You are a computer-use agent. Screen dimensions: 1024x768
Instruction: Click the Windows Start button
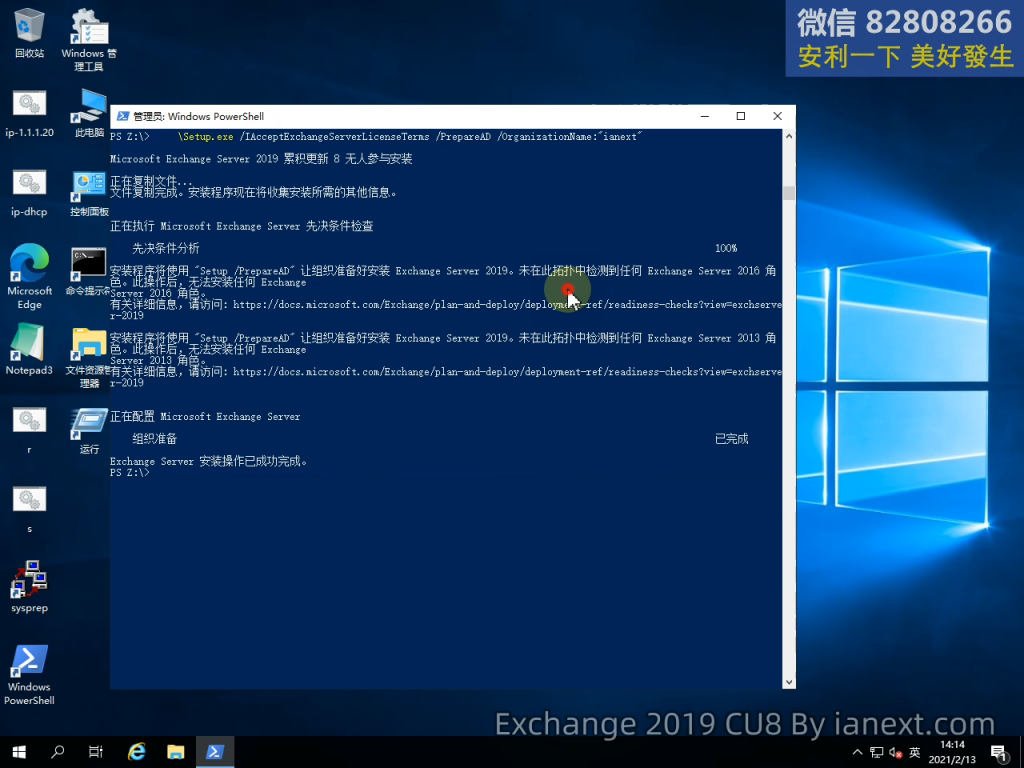point(19,752)
